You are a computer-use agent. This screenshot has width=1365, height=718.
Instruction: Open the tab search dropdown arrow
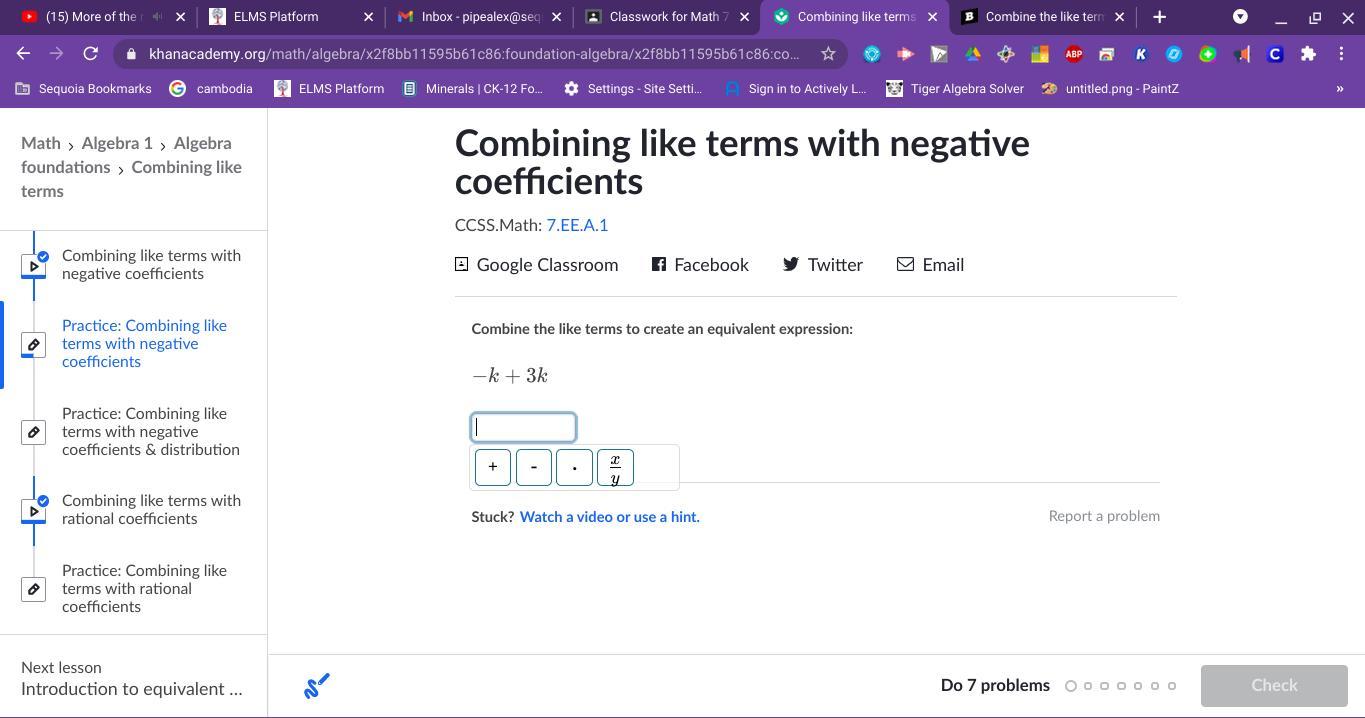1240,17
